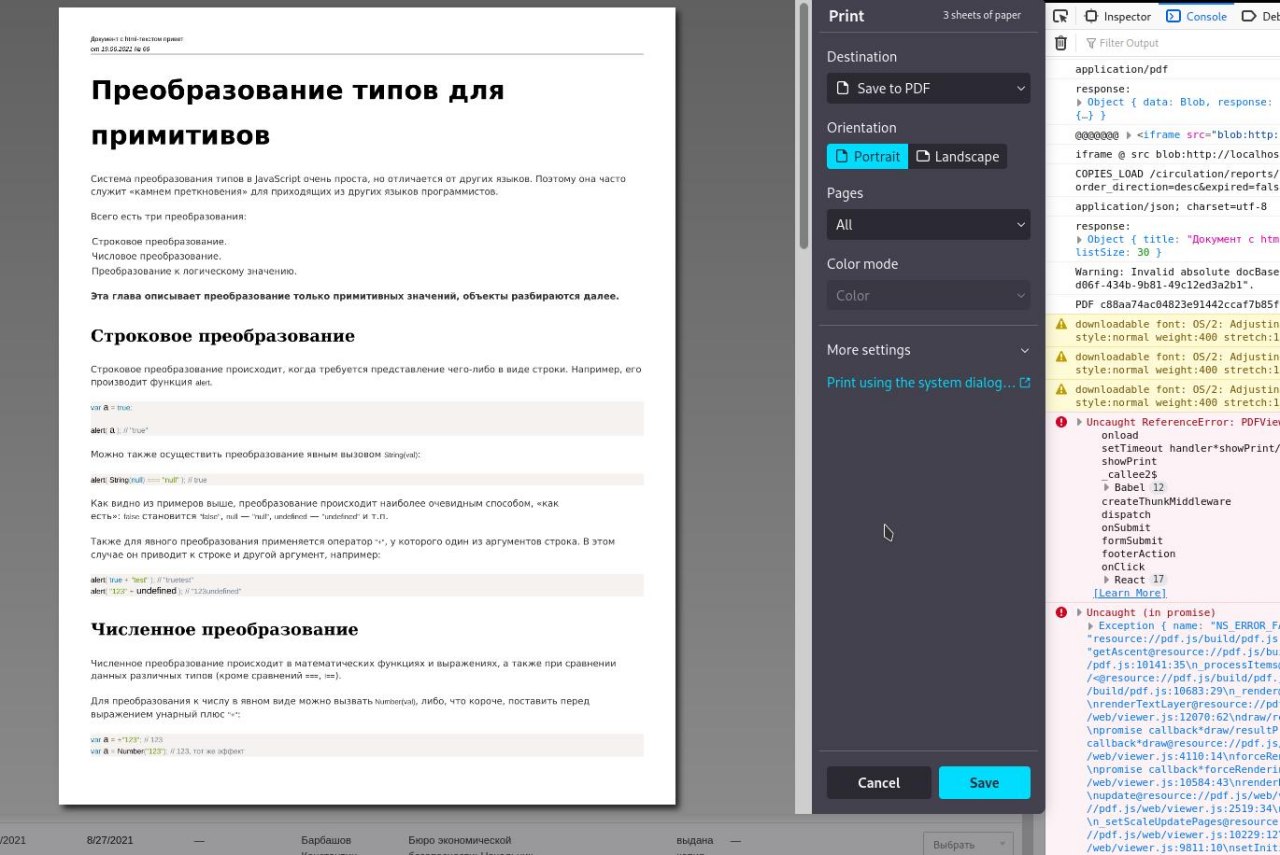Click the 'Численное преобразование' heading in preview
This screenshot has width=1280, height=855.
pos(224,629)
